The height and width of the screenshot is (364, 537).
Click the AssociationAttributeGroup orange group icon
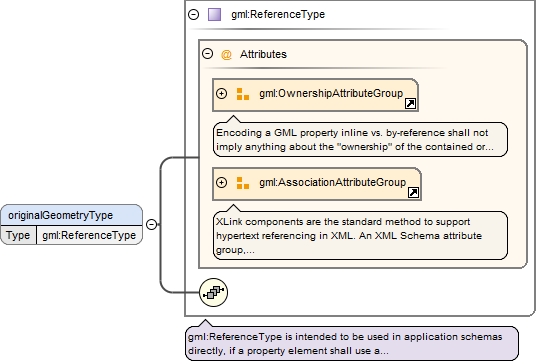tap(243, 183)
